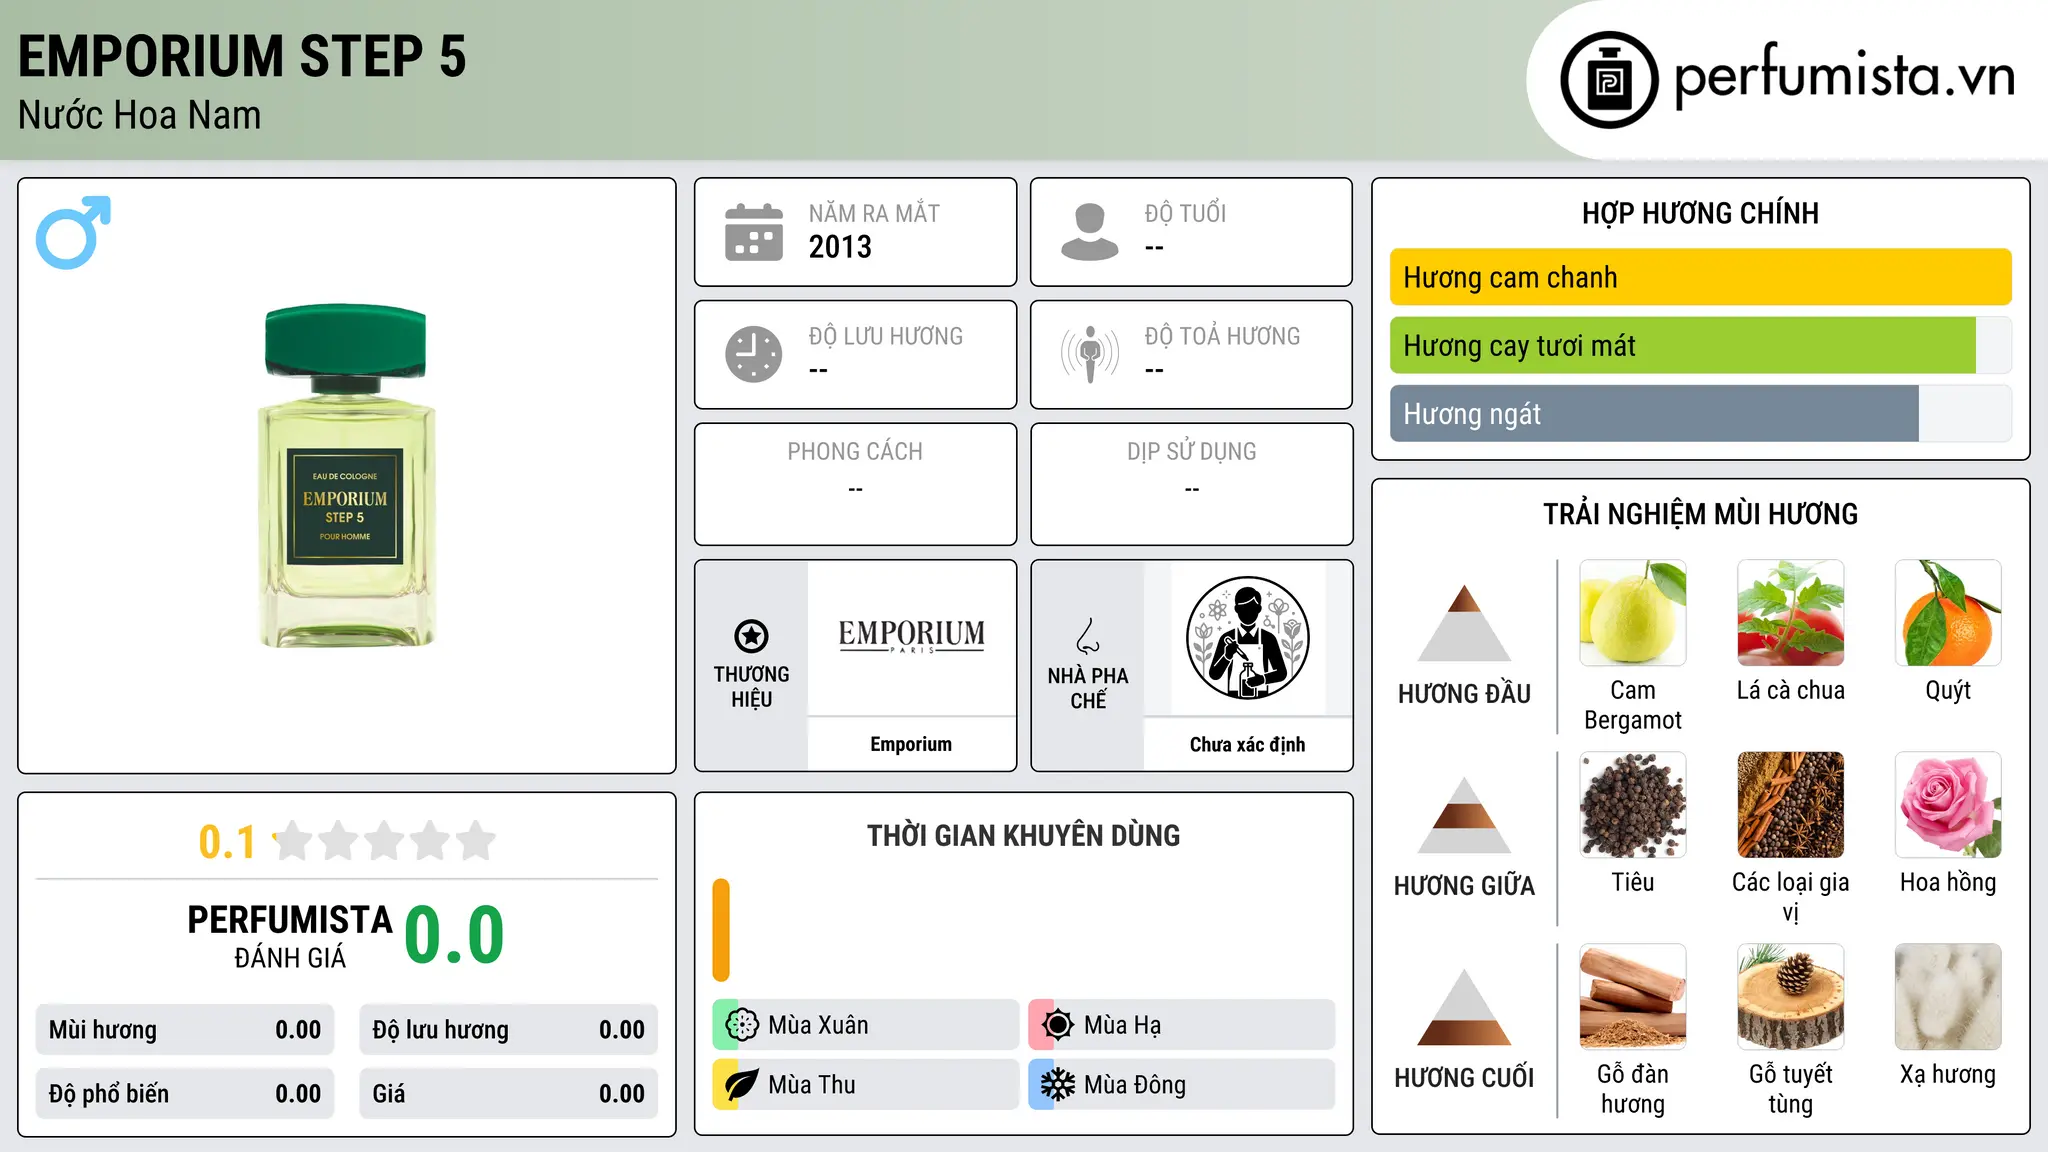Click the person icon beside Độ tuổi

click(1090, 232)
